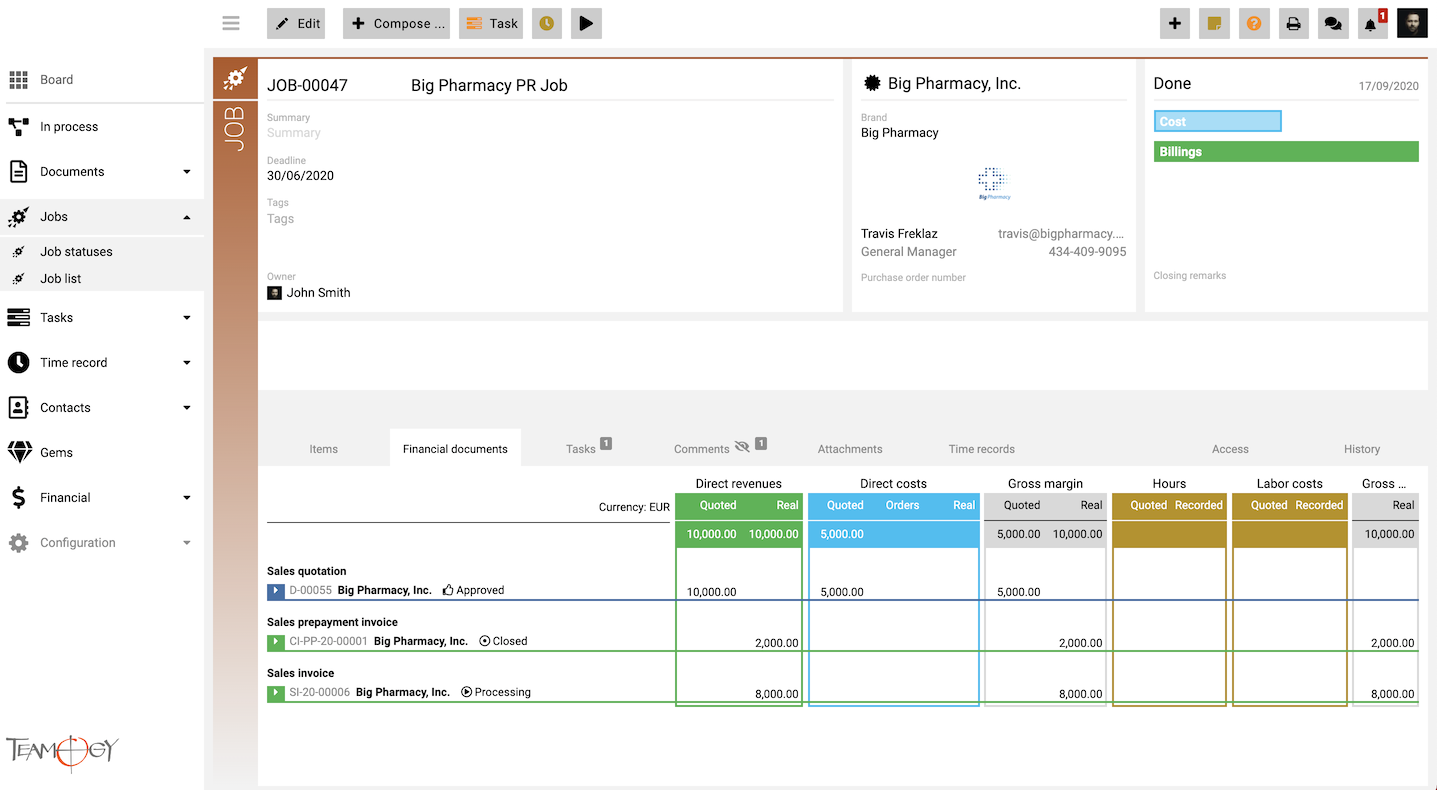This screenshot has width=1437, height=790.
Task: Expand the Tasks menu arrow
Action: point(187,318)
